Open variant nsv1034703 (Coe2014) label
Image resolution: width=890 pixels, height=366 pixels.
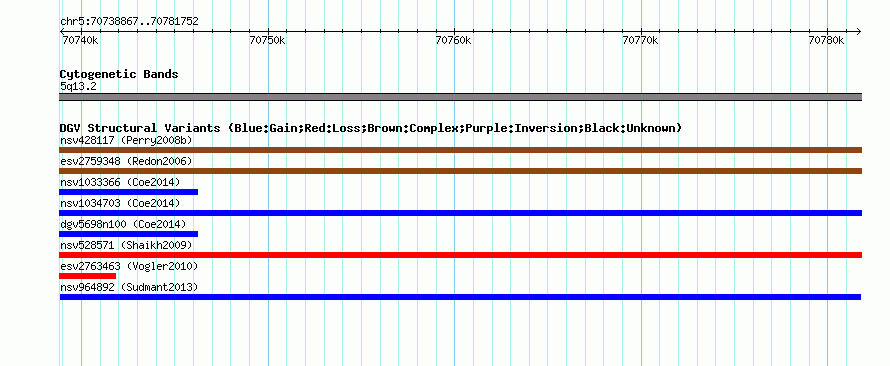pos(120,203)
